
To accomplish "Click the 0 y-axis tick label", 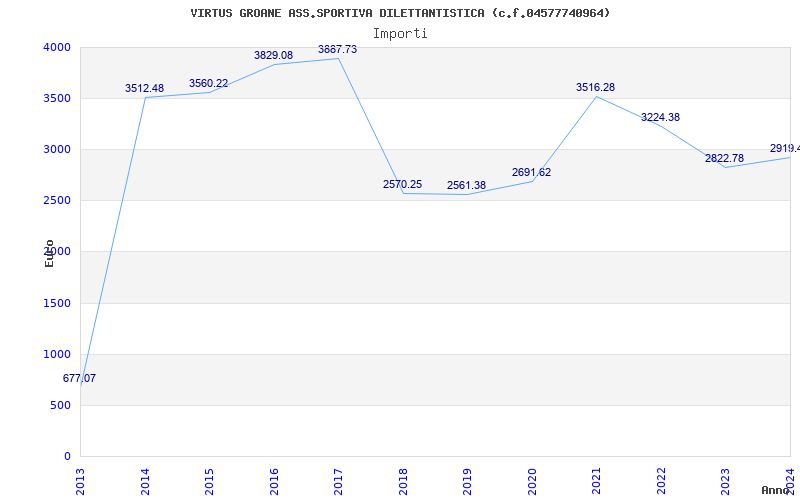I will pos(67,457).
